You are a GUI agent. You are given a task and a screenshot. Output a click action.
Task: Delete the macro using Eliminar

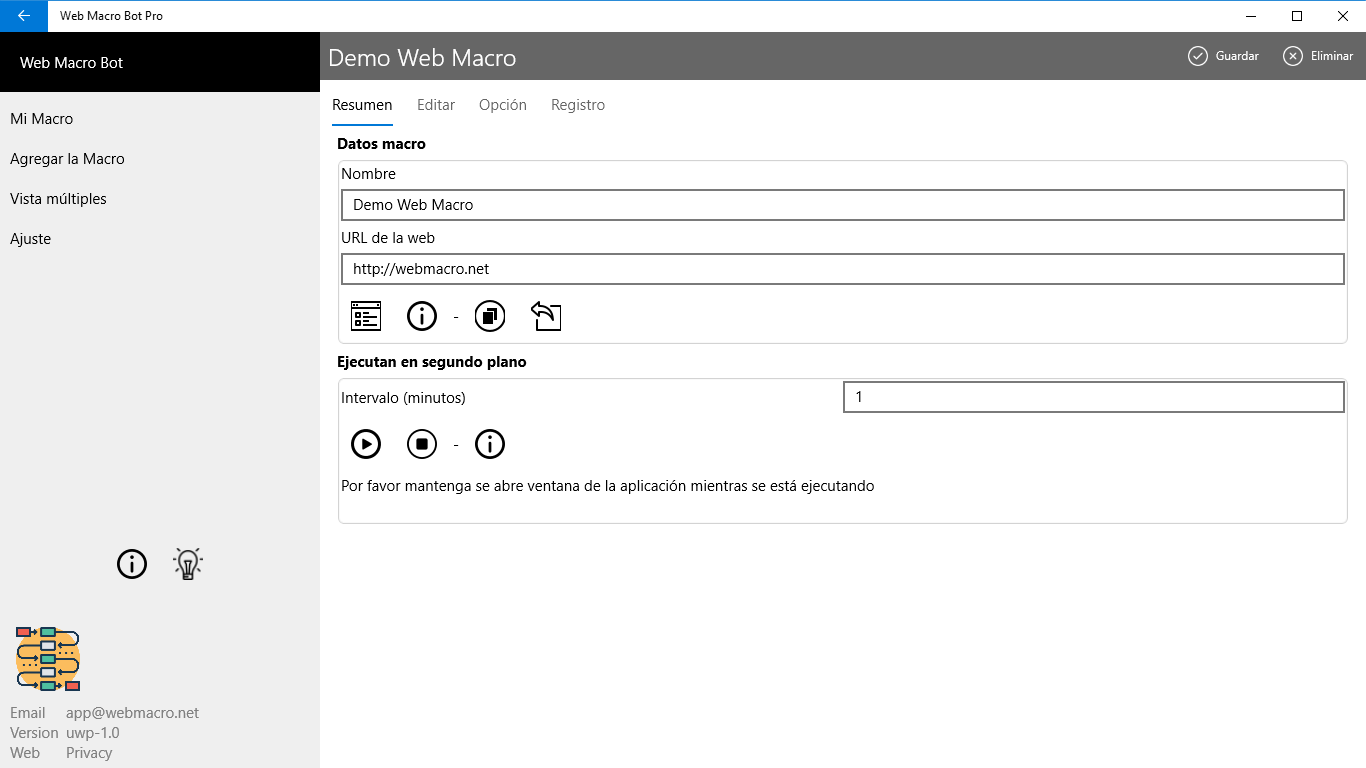1318,56
